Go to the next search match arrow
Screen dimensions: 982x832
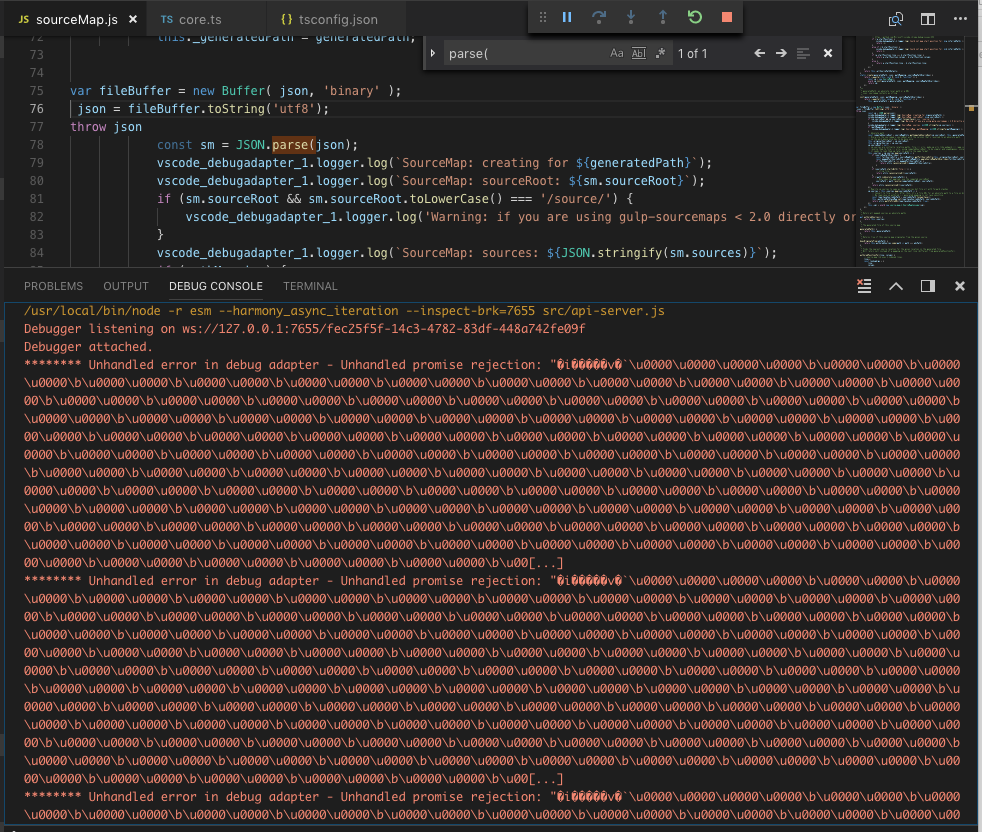point(782,53)
